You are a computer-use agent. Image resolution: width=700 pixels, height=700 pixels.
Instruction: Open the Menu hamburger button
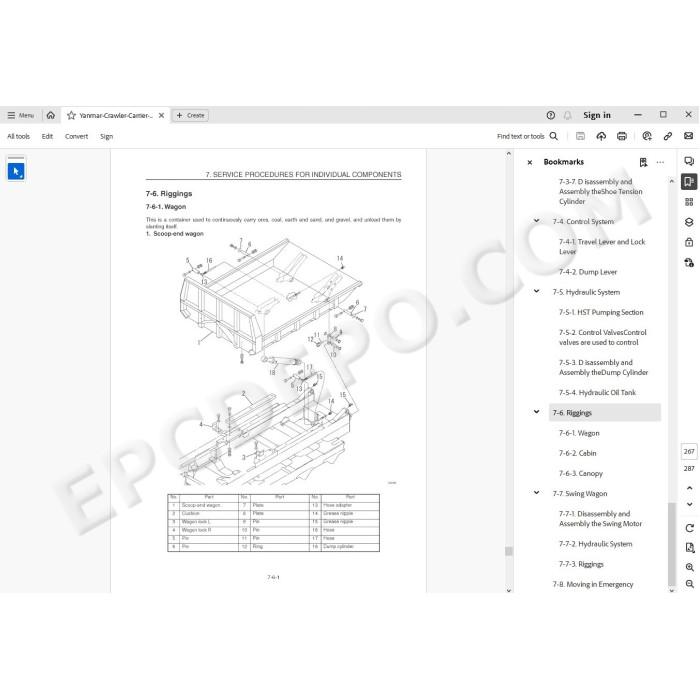[21, 115]
